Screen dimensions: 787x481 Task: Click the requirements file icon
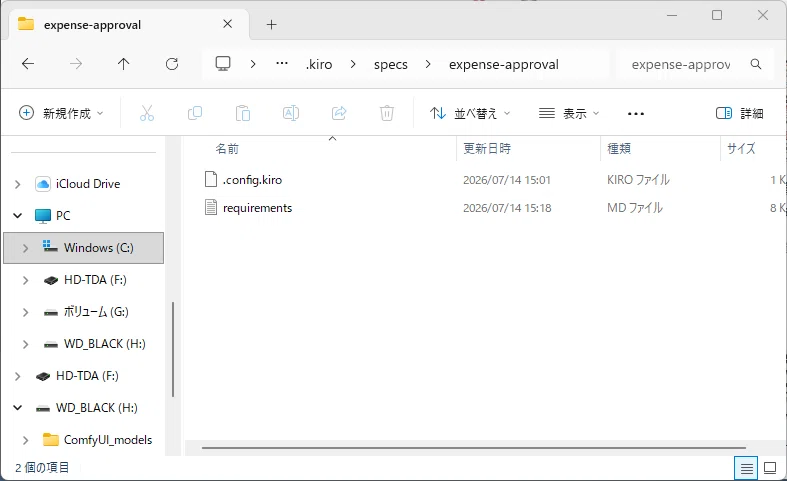pyautogui.click(x=211, y=207)
